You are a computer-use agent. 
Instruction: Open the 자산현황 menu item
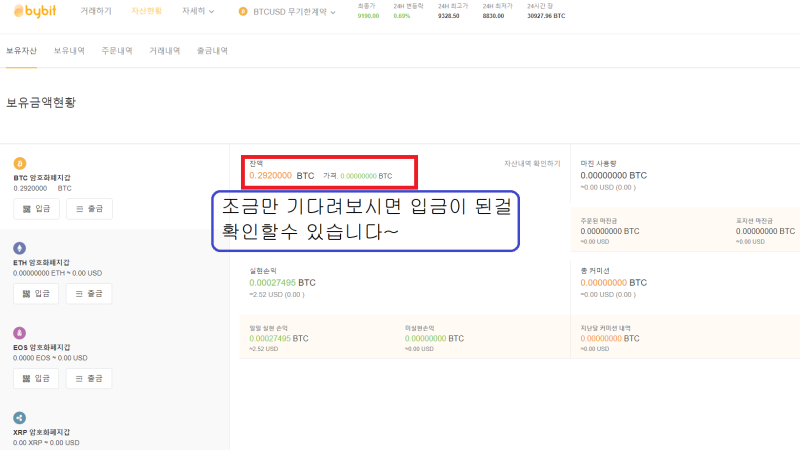pos(146,11)
